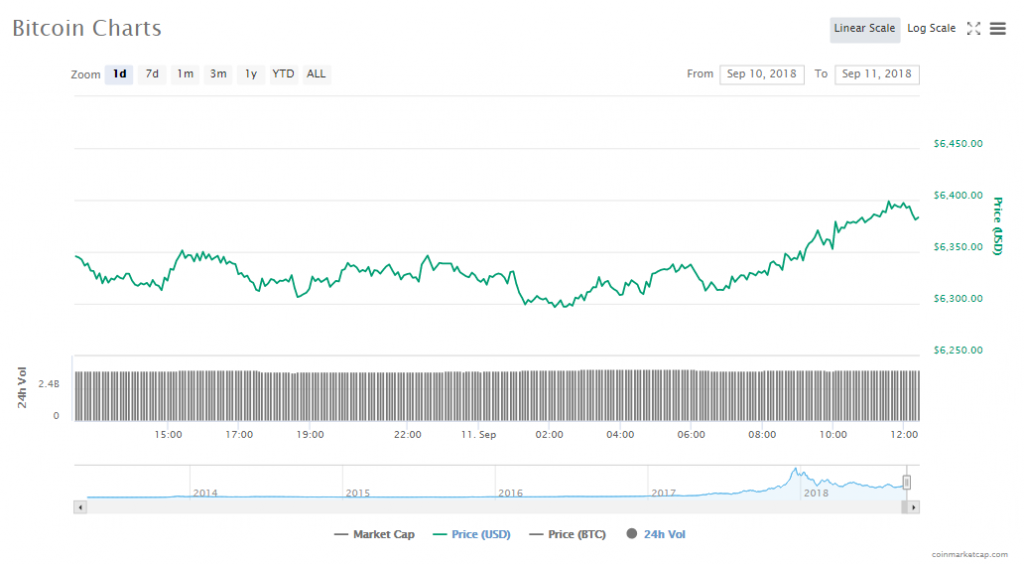Click the navigator right scroll arrow
The image size is (1024, 565).
[913, 508]
